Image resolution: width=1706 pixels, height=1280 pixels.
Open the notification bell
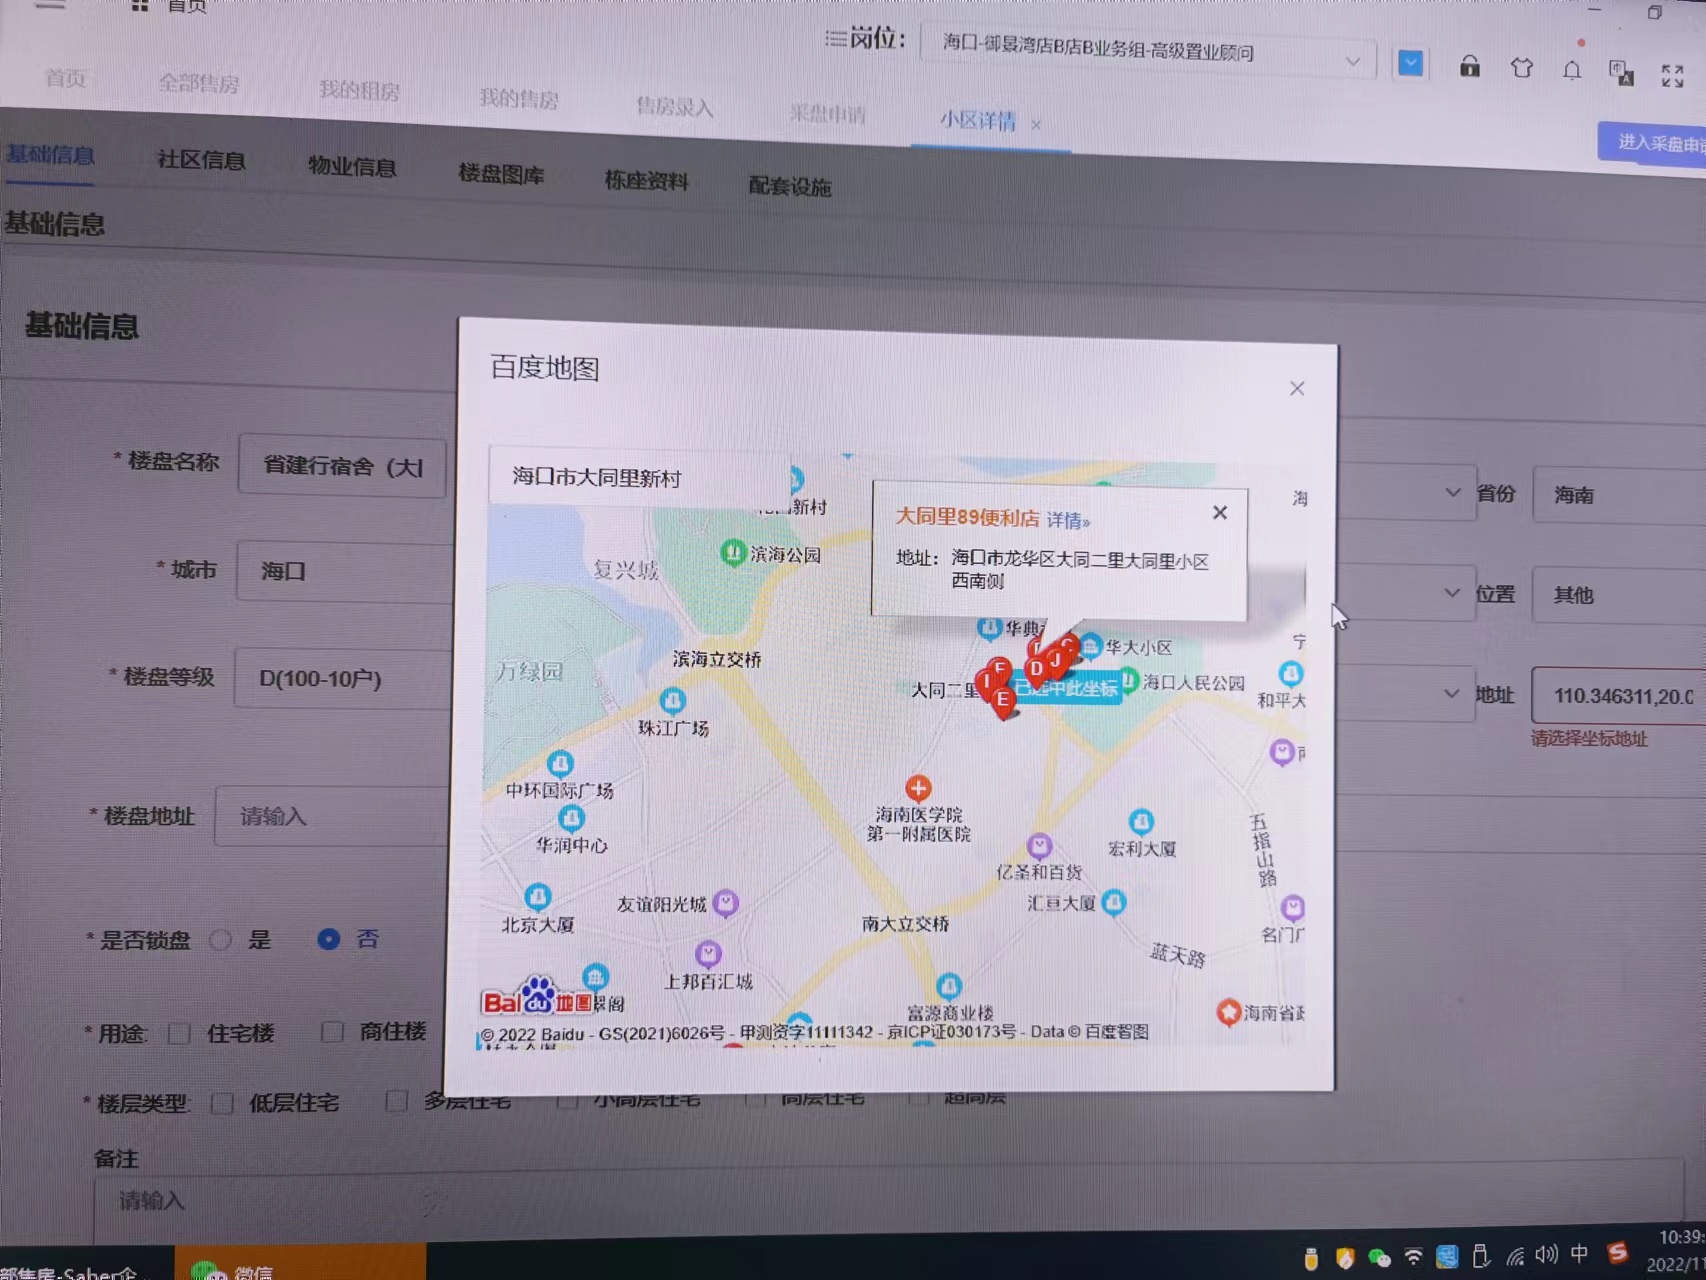[1572, 70]
